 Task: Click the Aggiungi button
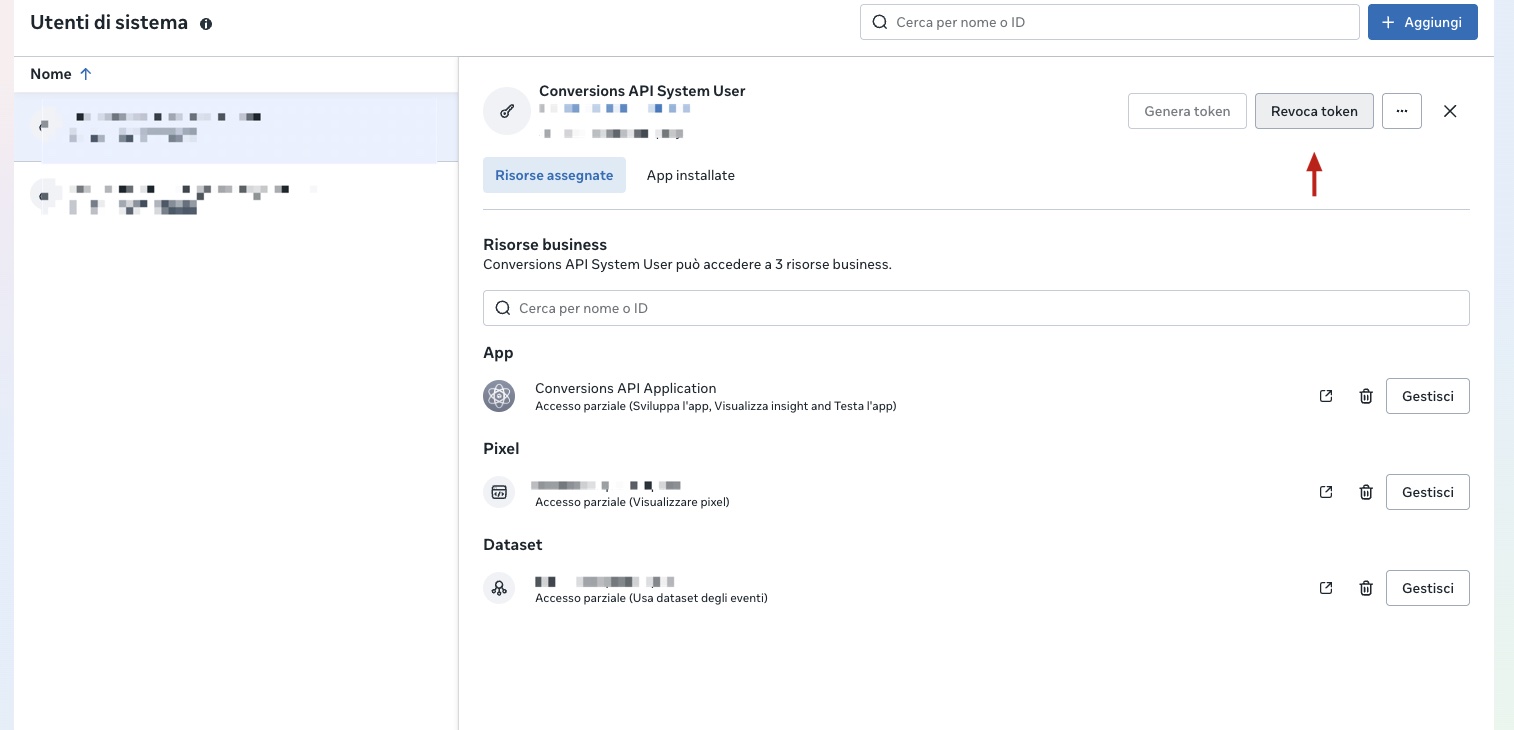[1423, 22]
